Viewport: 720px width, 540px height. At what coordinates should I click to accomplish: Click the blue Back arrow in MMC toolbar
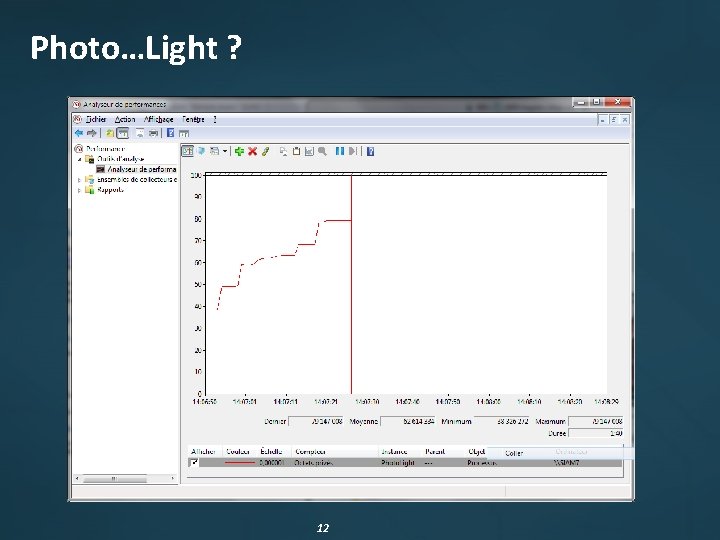point(79,133)
